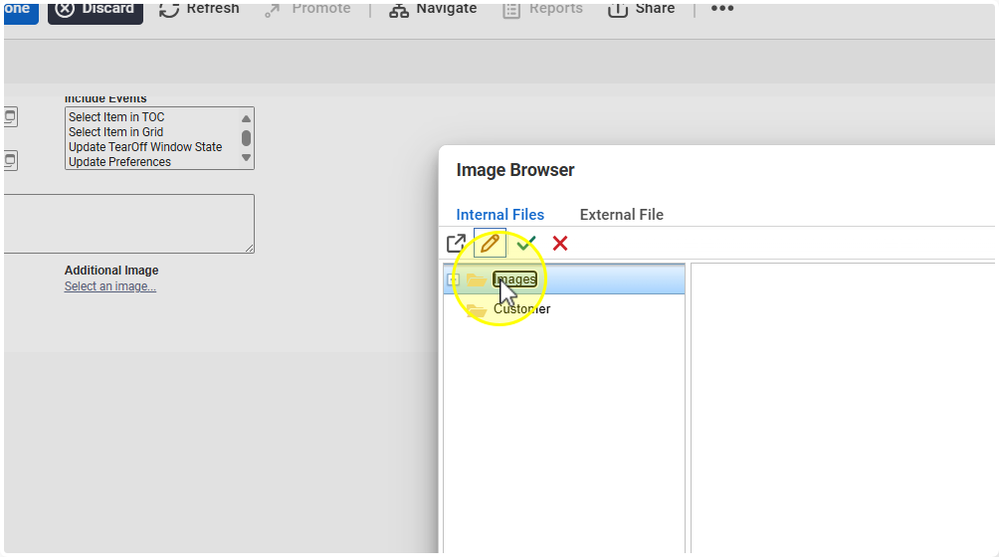Click the red X cancel icon
This screenshot has height=557, width=999.
pos(560,243)
